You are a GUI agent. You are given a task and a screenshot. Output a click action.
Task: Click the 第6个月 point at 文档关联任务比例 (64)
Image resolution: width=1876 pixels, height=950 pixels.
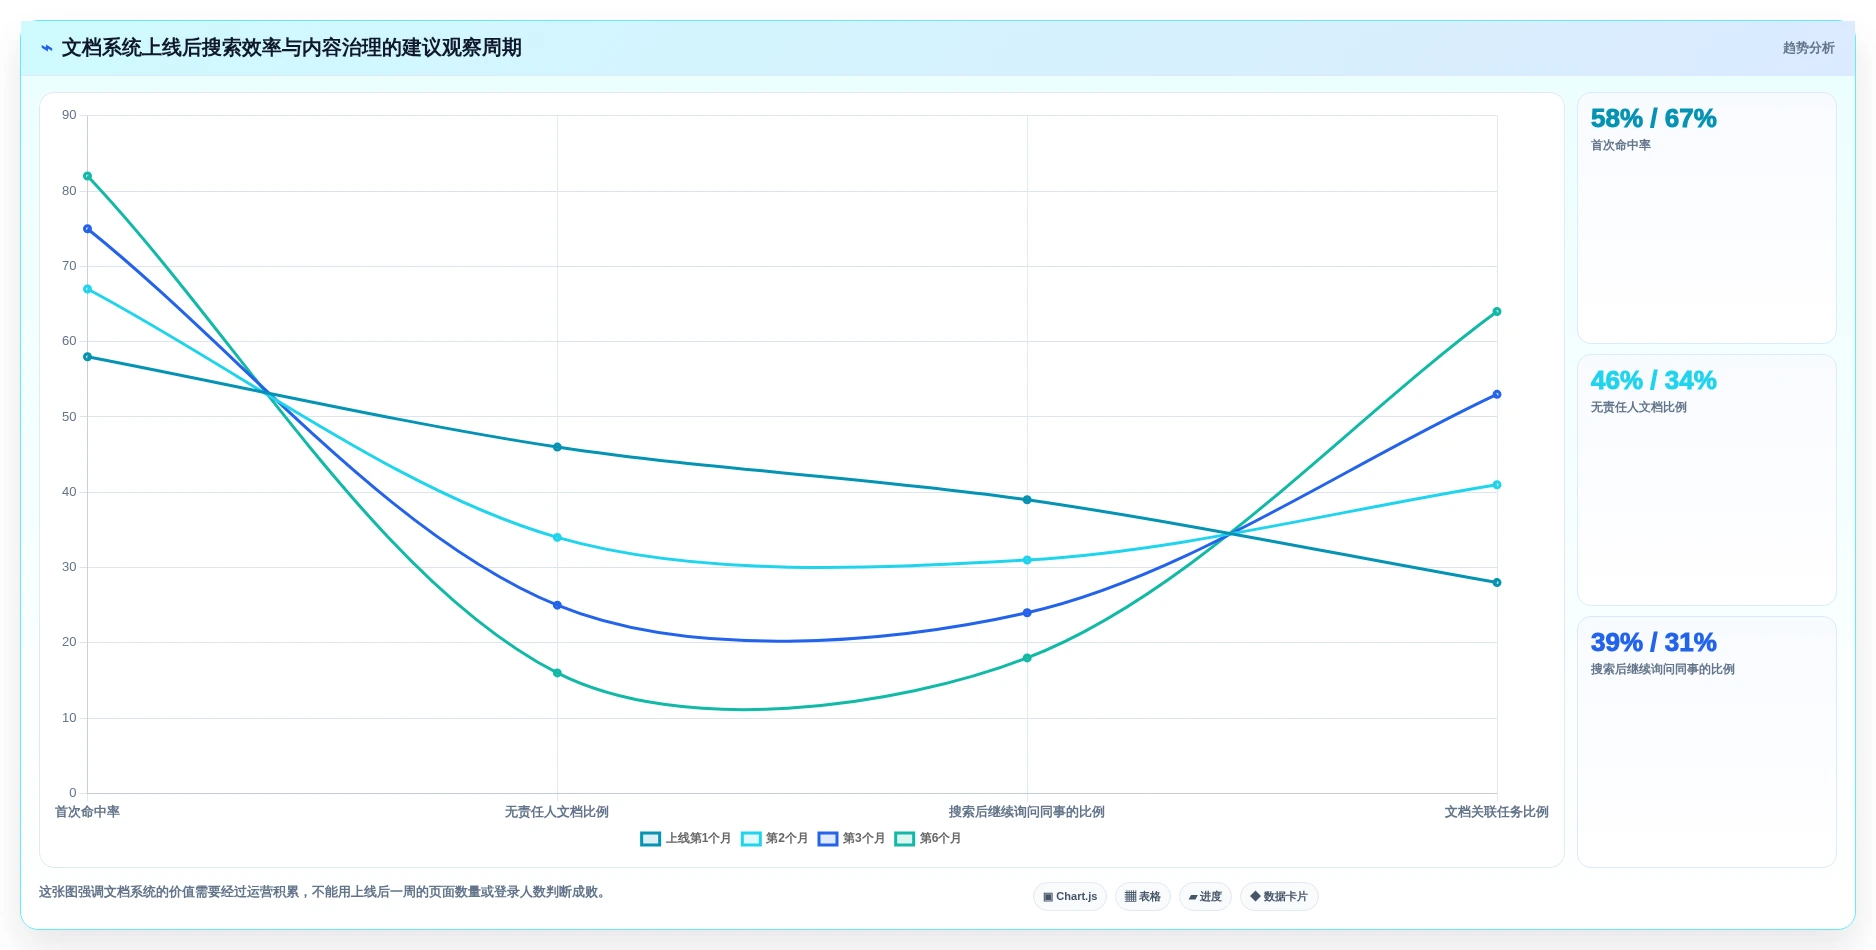coord(1497,312)
